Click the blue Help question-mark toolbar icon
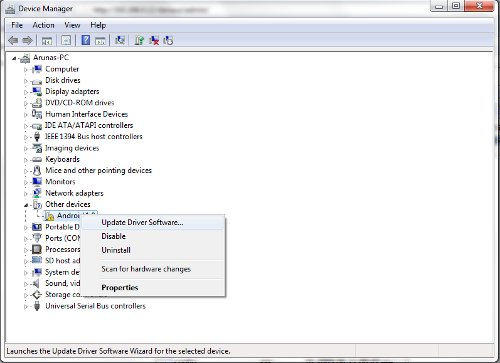This screenshot has width=500, height=363. [x=86, y=40]
